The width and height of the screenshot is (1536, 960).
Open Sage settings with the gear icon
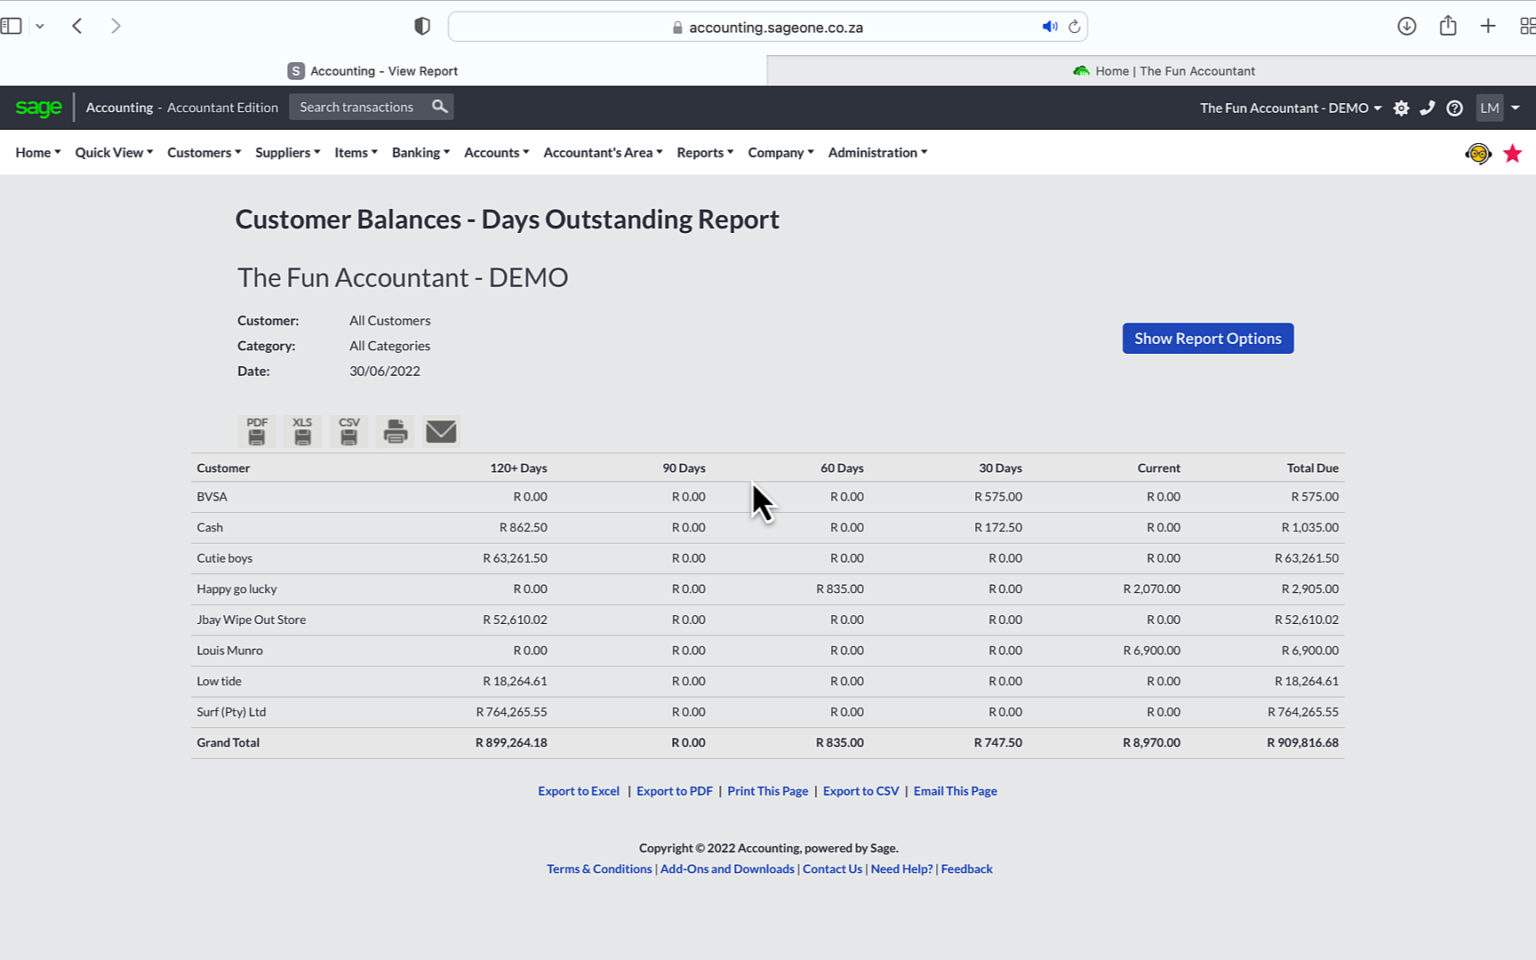pos(1401,107)
